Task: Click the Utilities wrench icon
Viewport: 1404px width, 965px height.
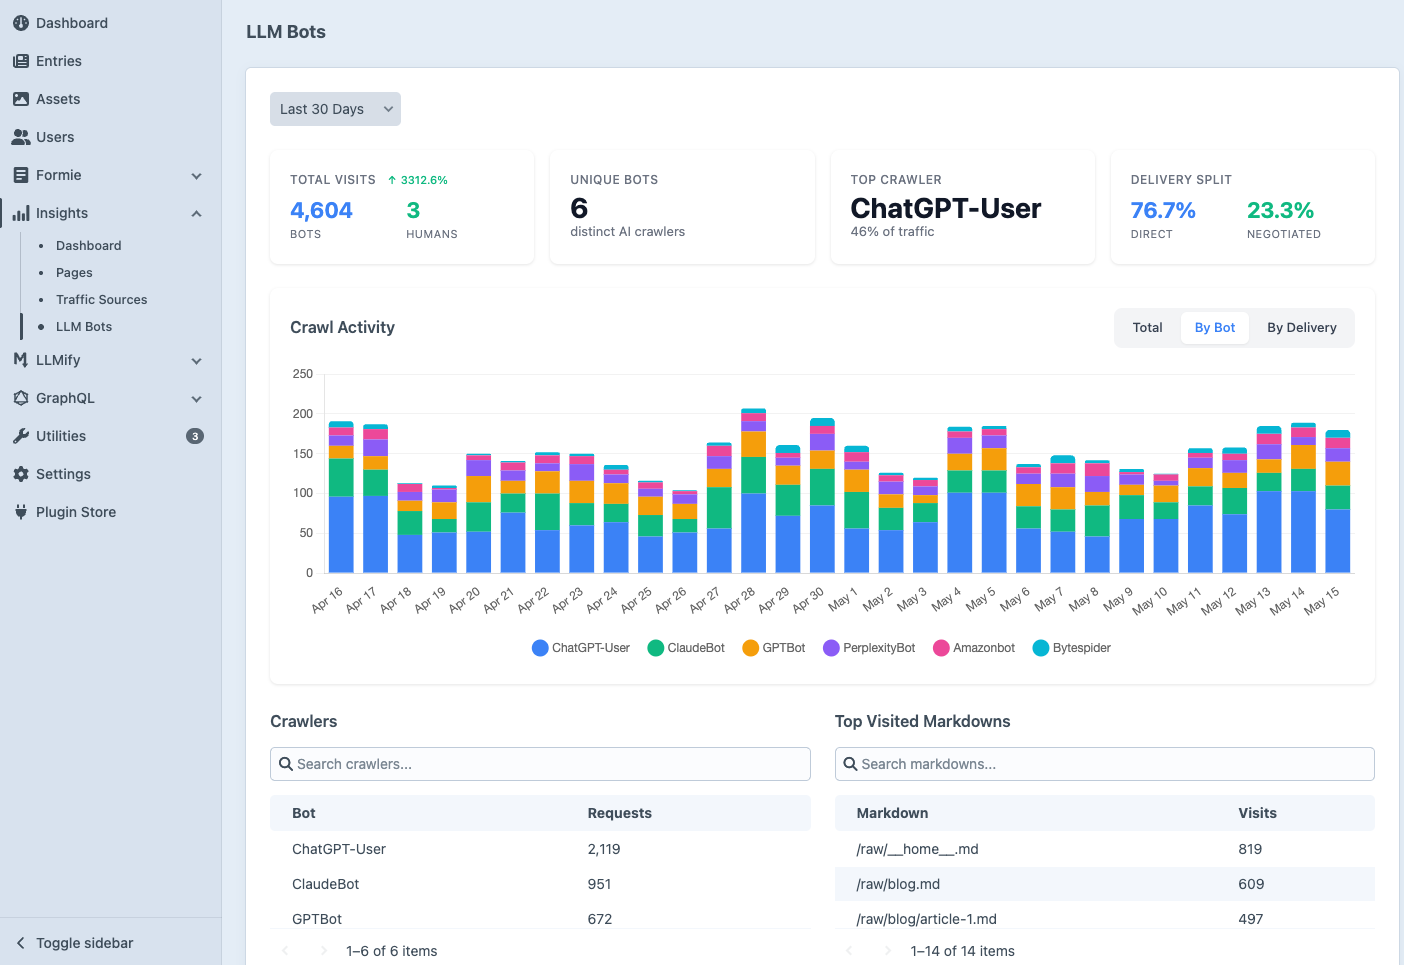Action: pos(21,436)
